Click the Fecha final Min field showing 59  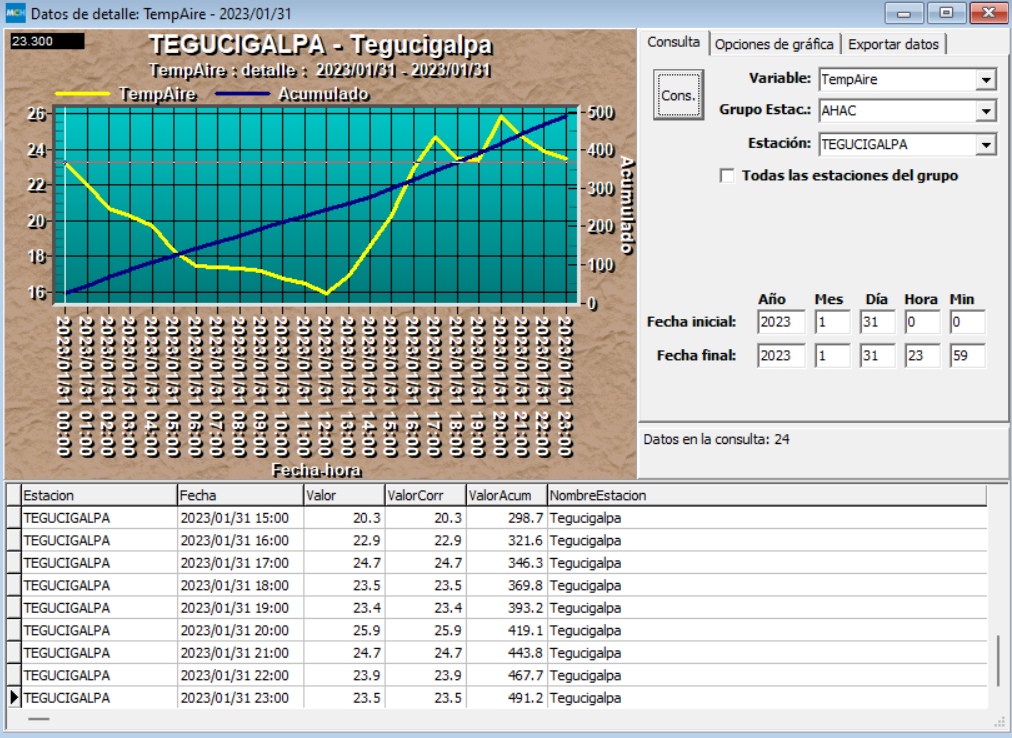click(967, 356)
